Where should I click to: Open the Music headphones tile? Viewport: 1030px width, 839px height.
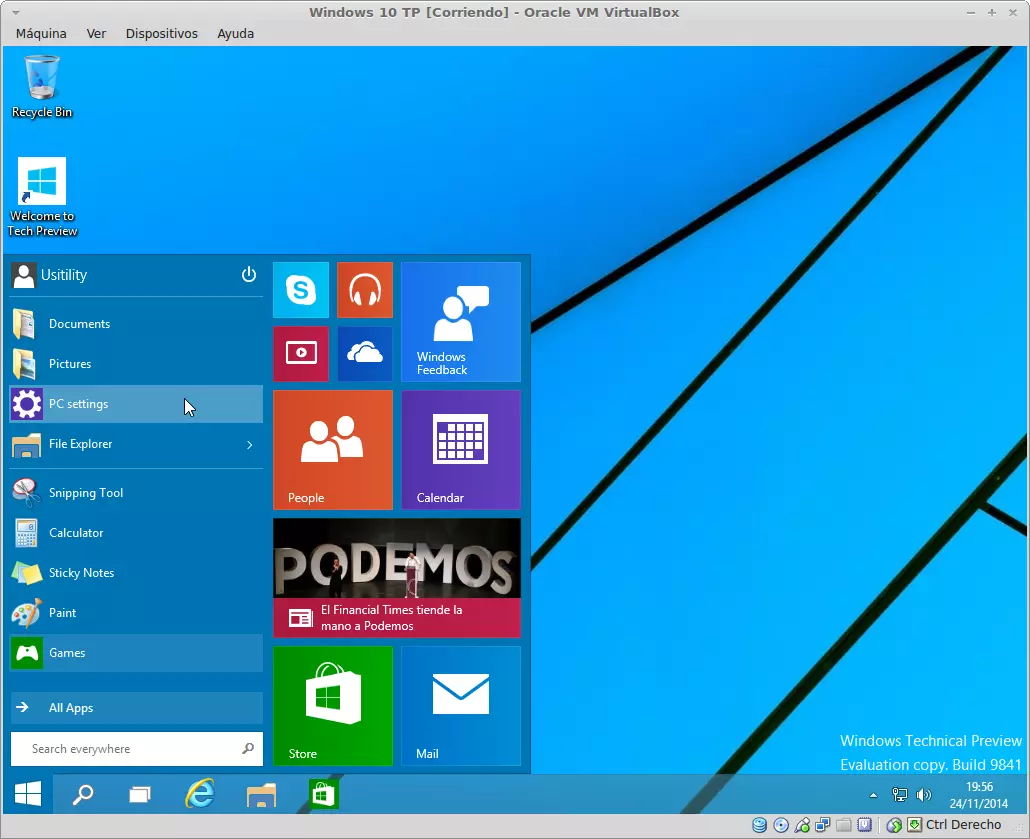pos(364,290)
